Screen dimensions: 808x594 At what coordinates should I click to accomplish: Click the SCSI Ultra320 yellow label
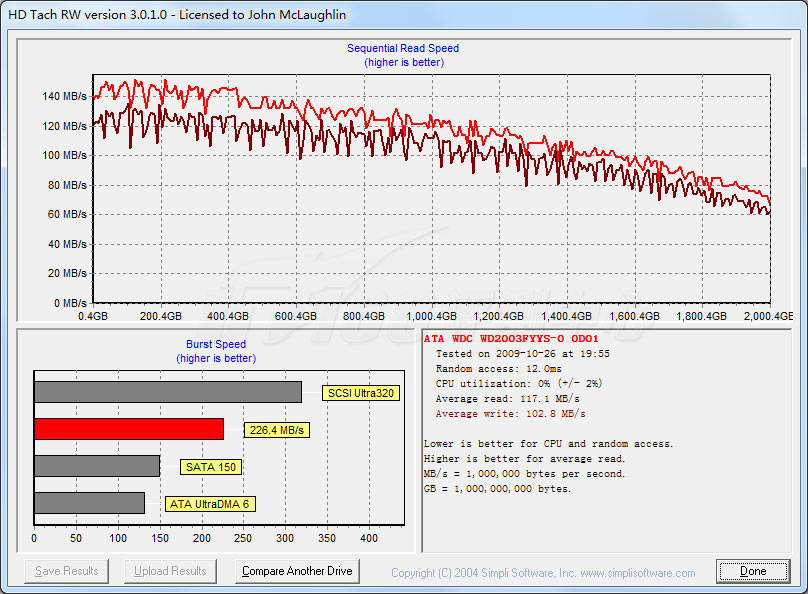tap(361, 393)
